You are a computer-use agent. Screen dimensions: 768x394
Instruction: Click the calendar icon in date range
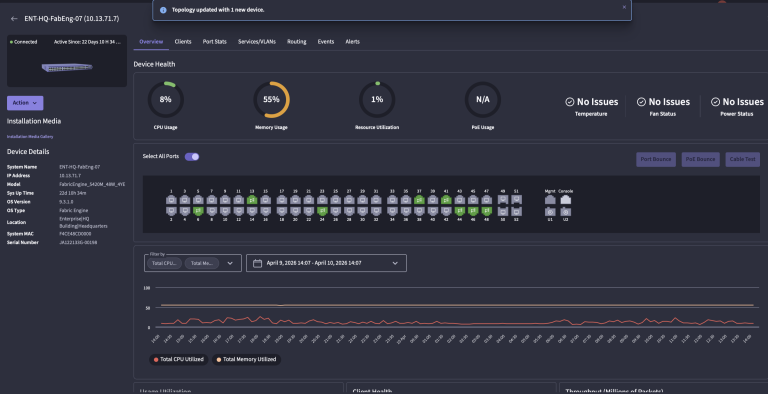pyautogui.click(x=257, y=263)
